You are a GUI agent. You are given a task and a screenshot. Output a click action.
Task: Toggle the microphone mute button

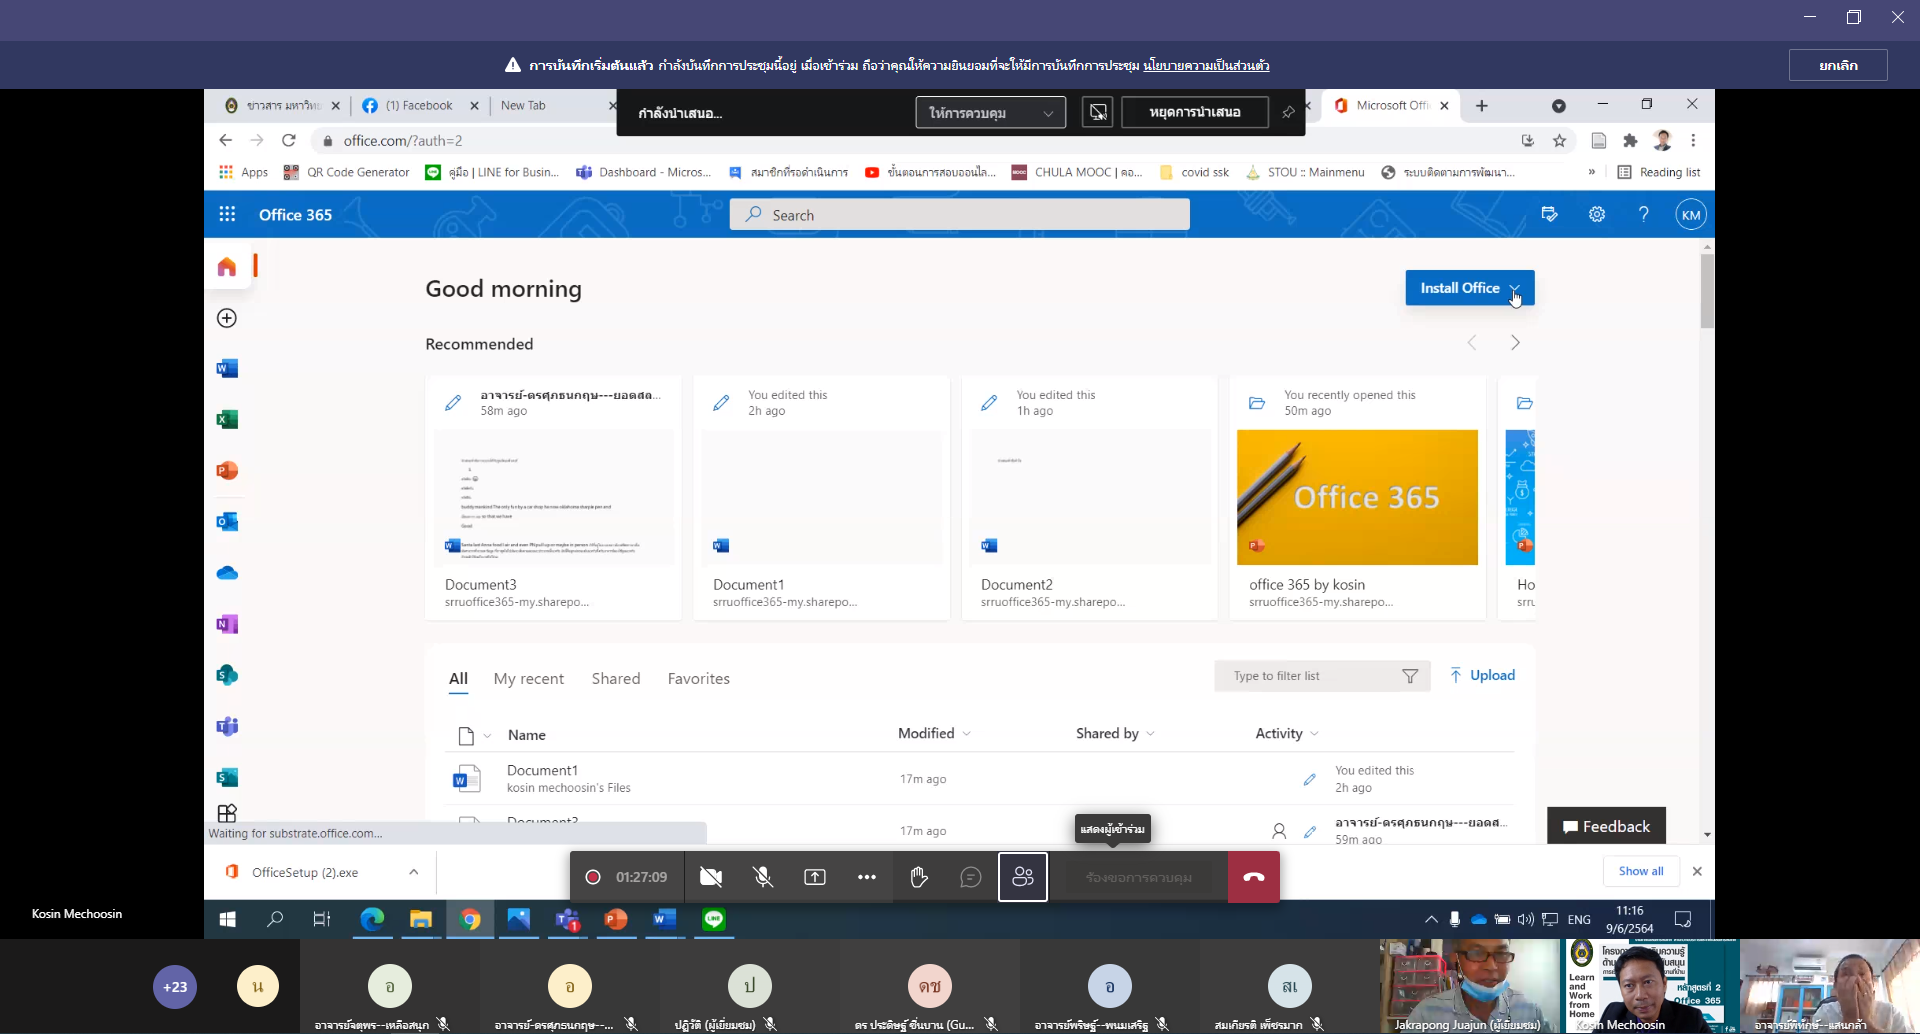point(763,877)
